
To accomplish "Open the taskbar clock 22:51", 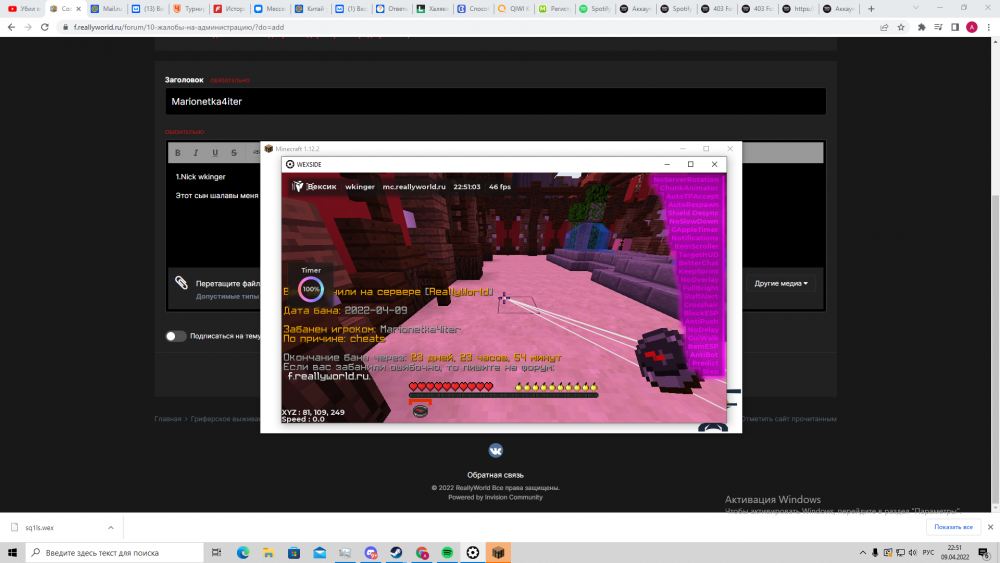I will [954, 553].
